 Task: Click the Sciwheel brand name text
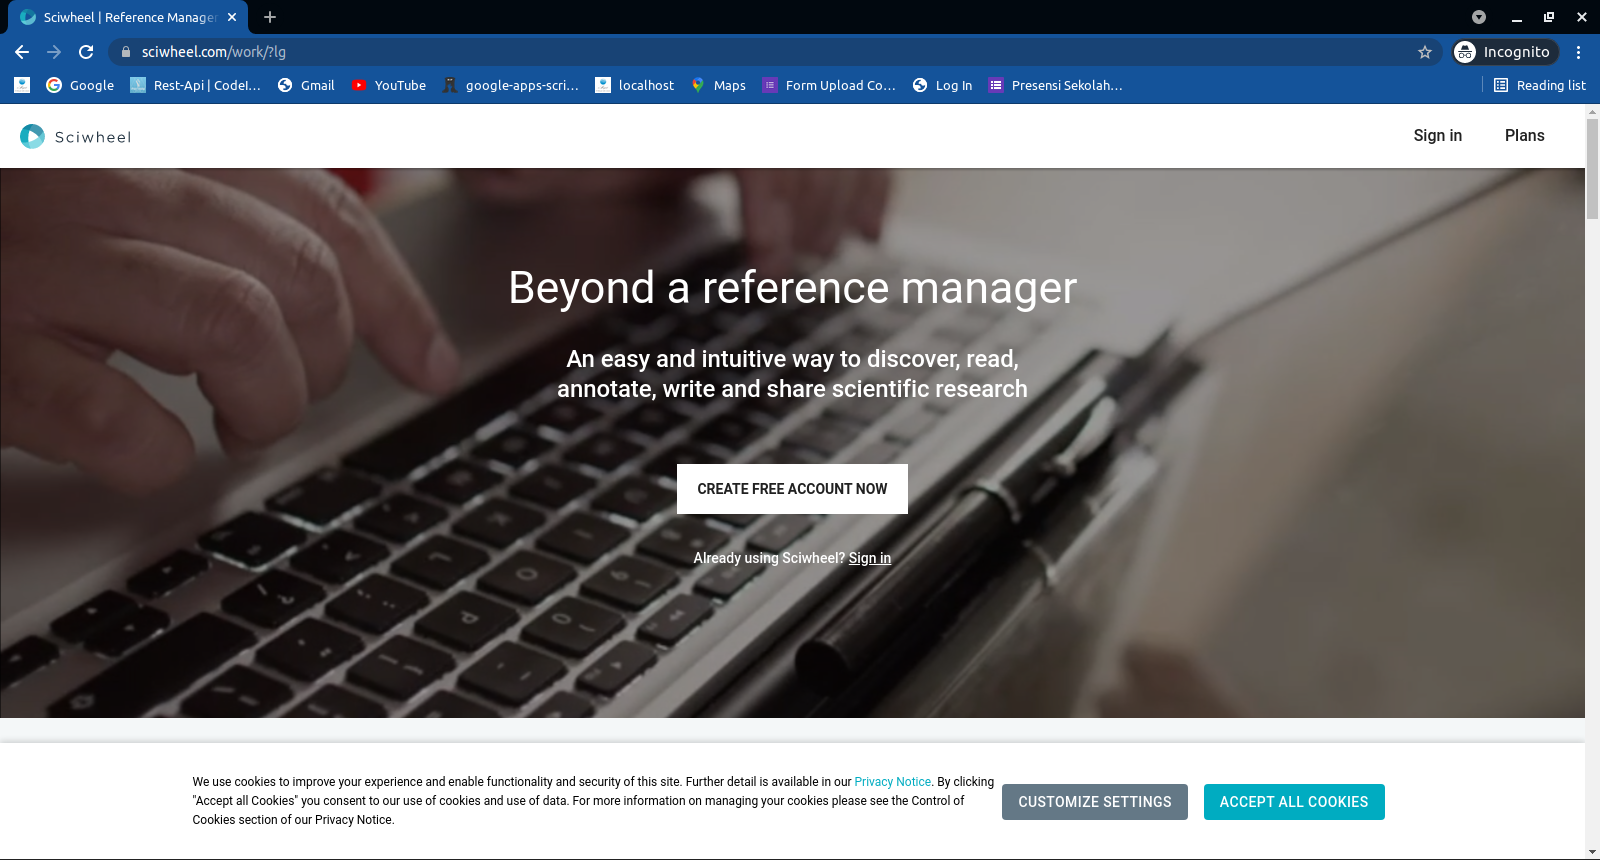[x=93, y=137]
